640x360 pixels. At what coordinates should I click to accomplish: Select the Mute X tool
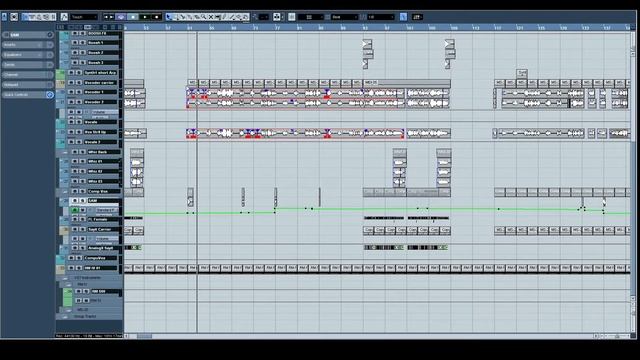pos(211,17)
